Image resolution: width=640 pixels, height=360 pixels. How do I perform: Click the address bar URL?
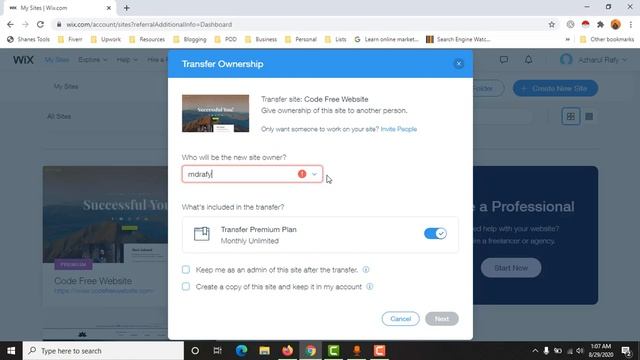click(149, 24)
